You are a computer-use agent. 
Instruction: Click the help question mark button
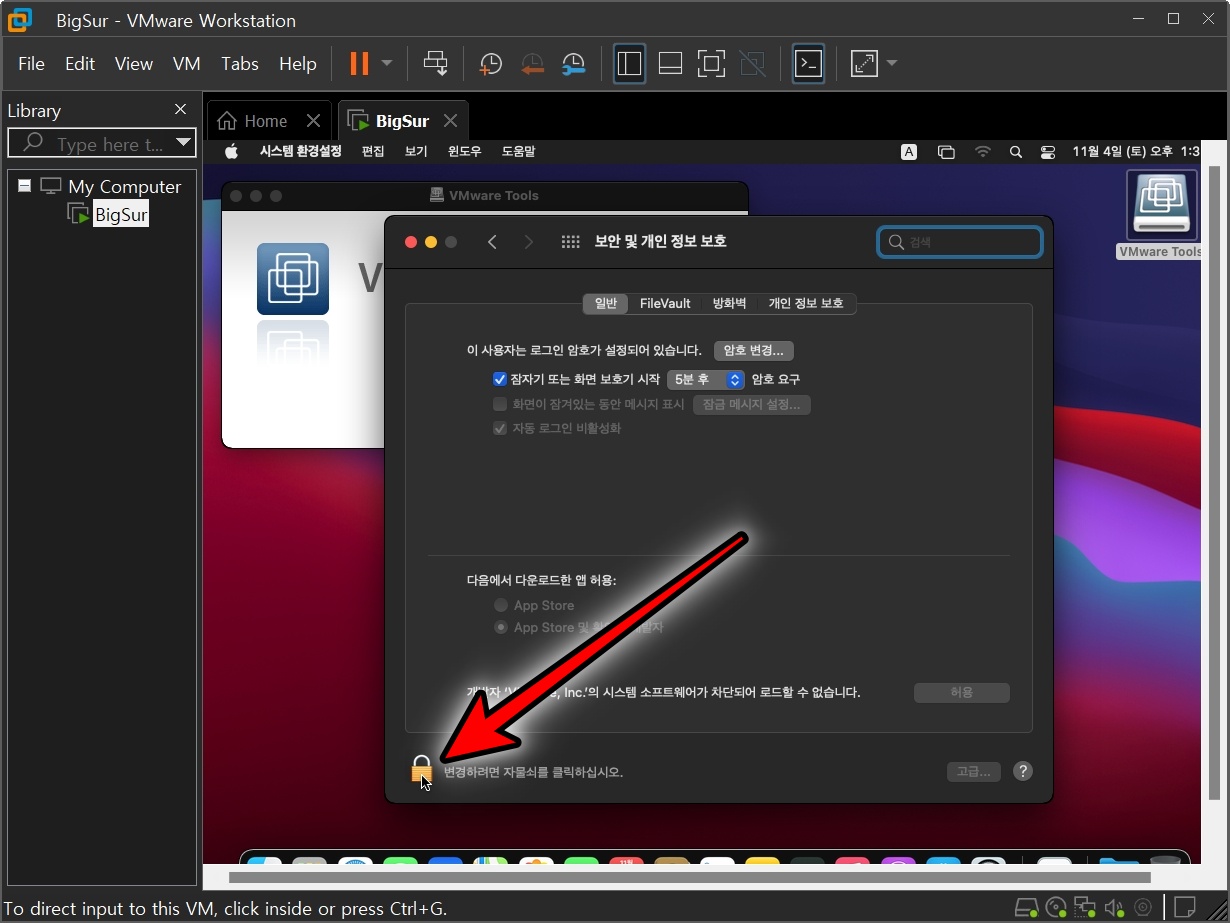coord(1022,772)
